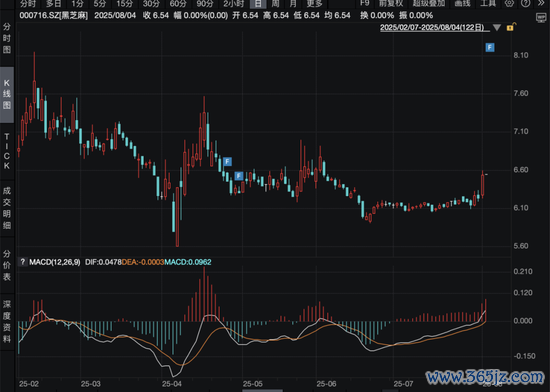
Task: Click the date text 2025/08/04
Action: [115, 15]
